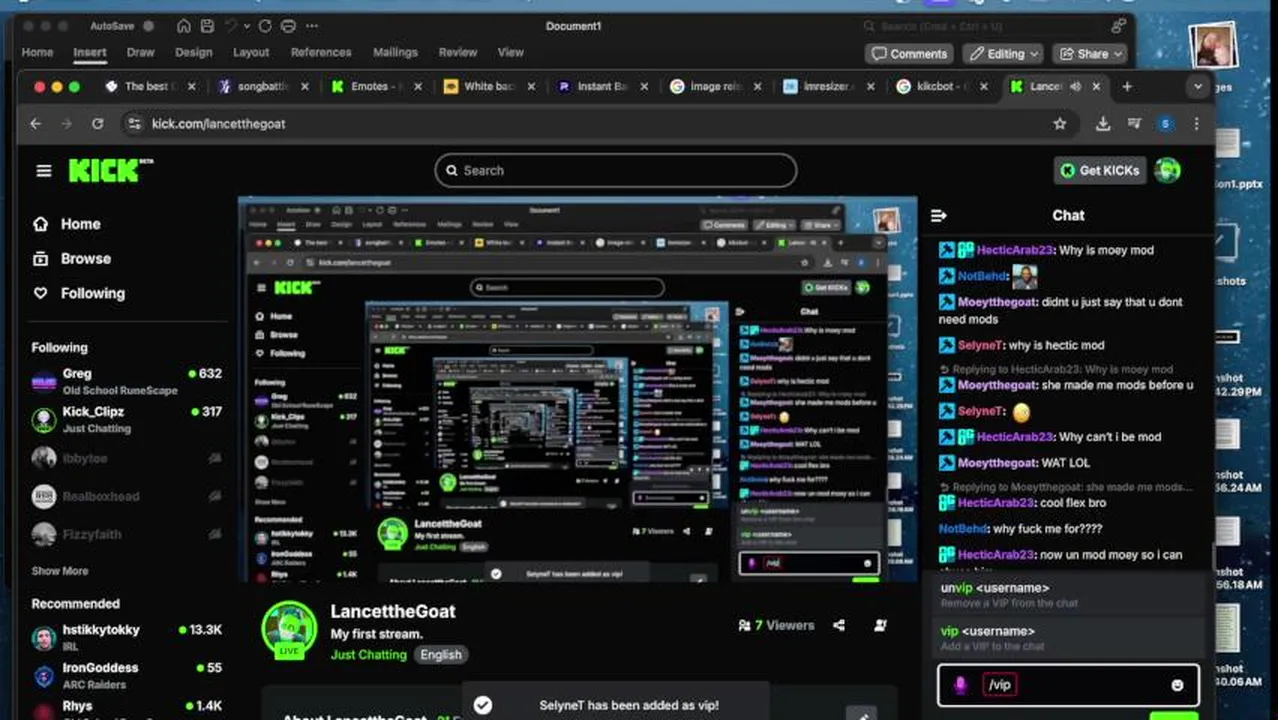Share stream with share icon
Viewport: 1278px width, 720px height.
pyautogui.click(x=839, y=625)
